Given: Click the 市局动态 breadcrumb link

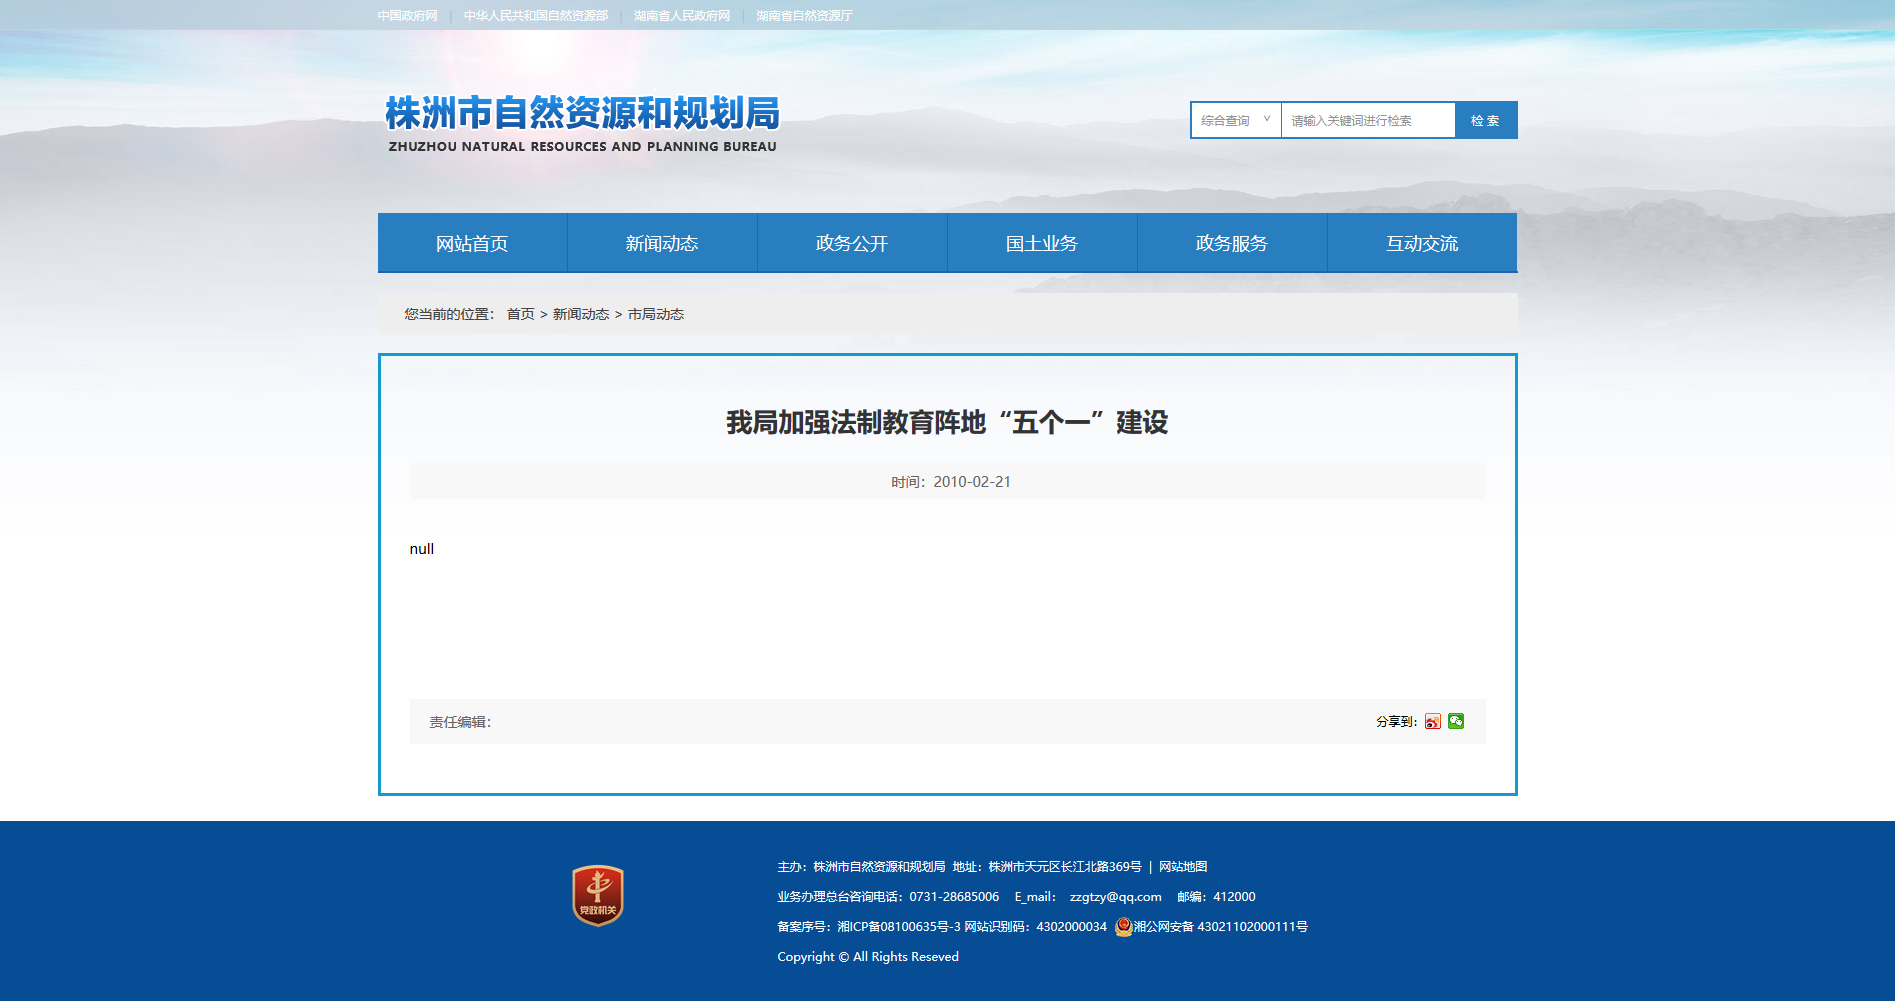Looking at the screenshot, I should [x=656, y=314].
